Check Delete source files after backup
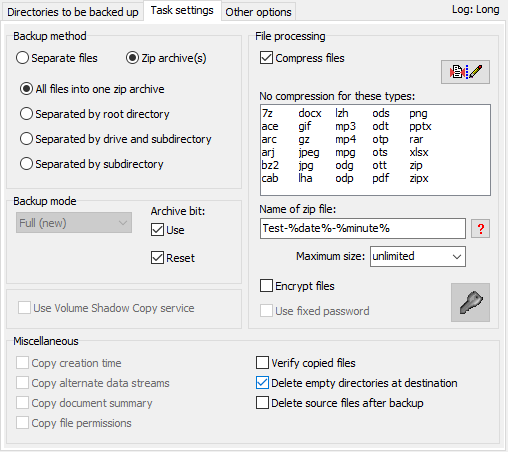Image resolution: width=508 pixels, height=452 pixels. coord(262,403)
